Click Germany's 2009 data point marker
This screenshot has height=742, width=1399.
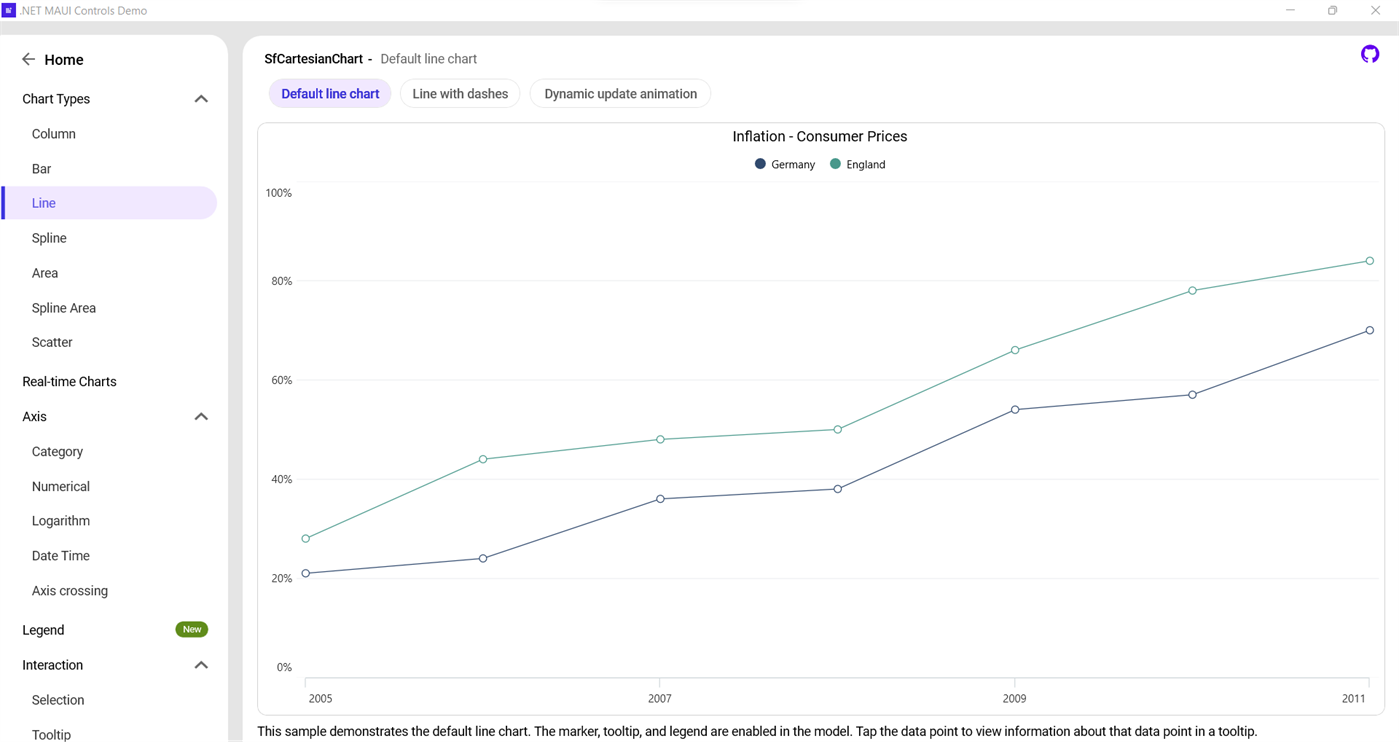(1015, 410)
